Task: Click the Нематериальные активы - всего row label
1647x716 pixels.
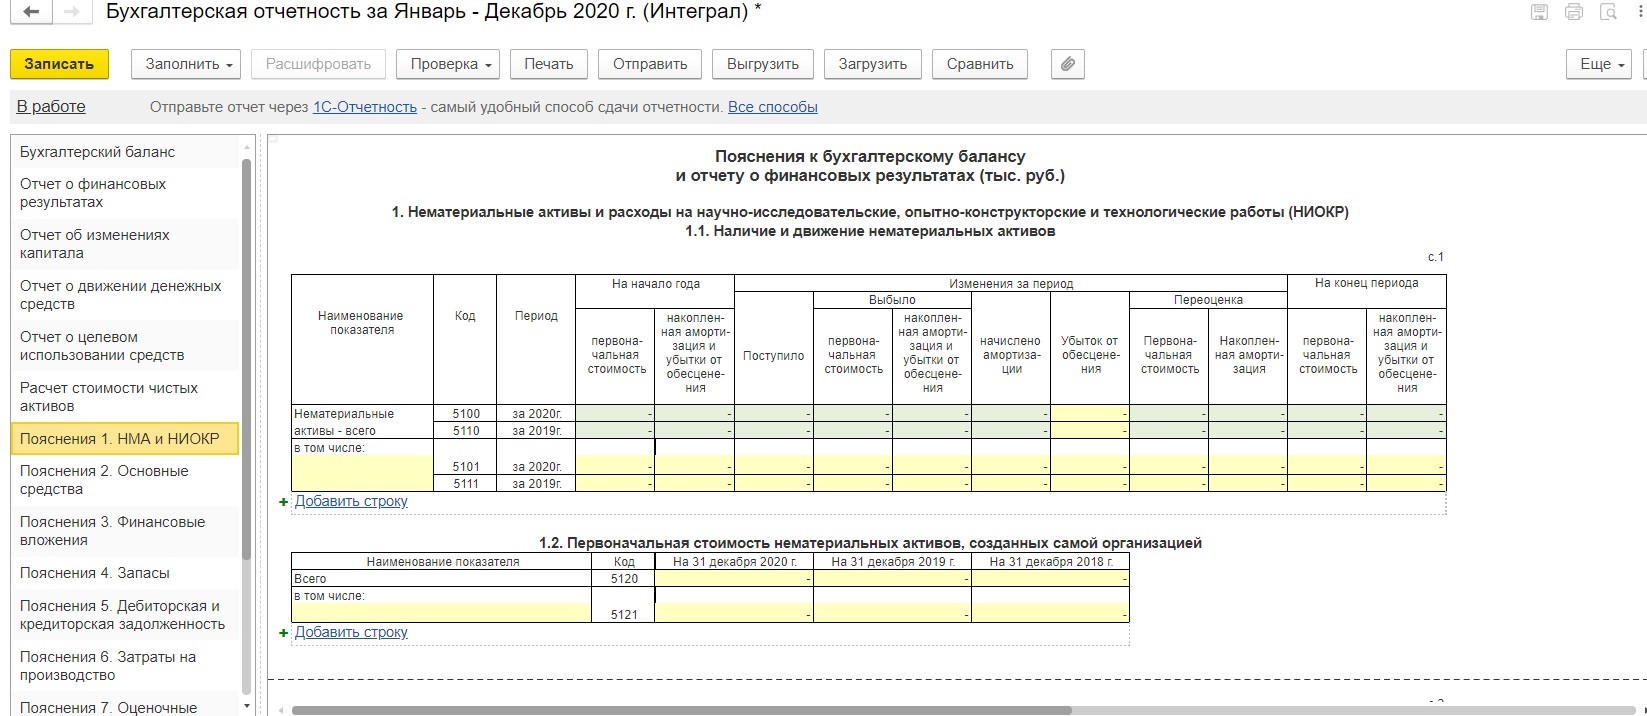Action: [362, 422]
